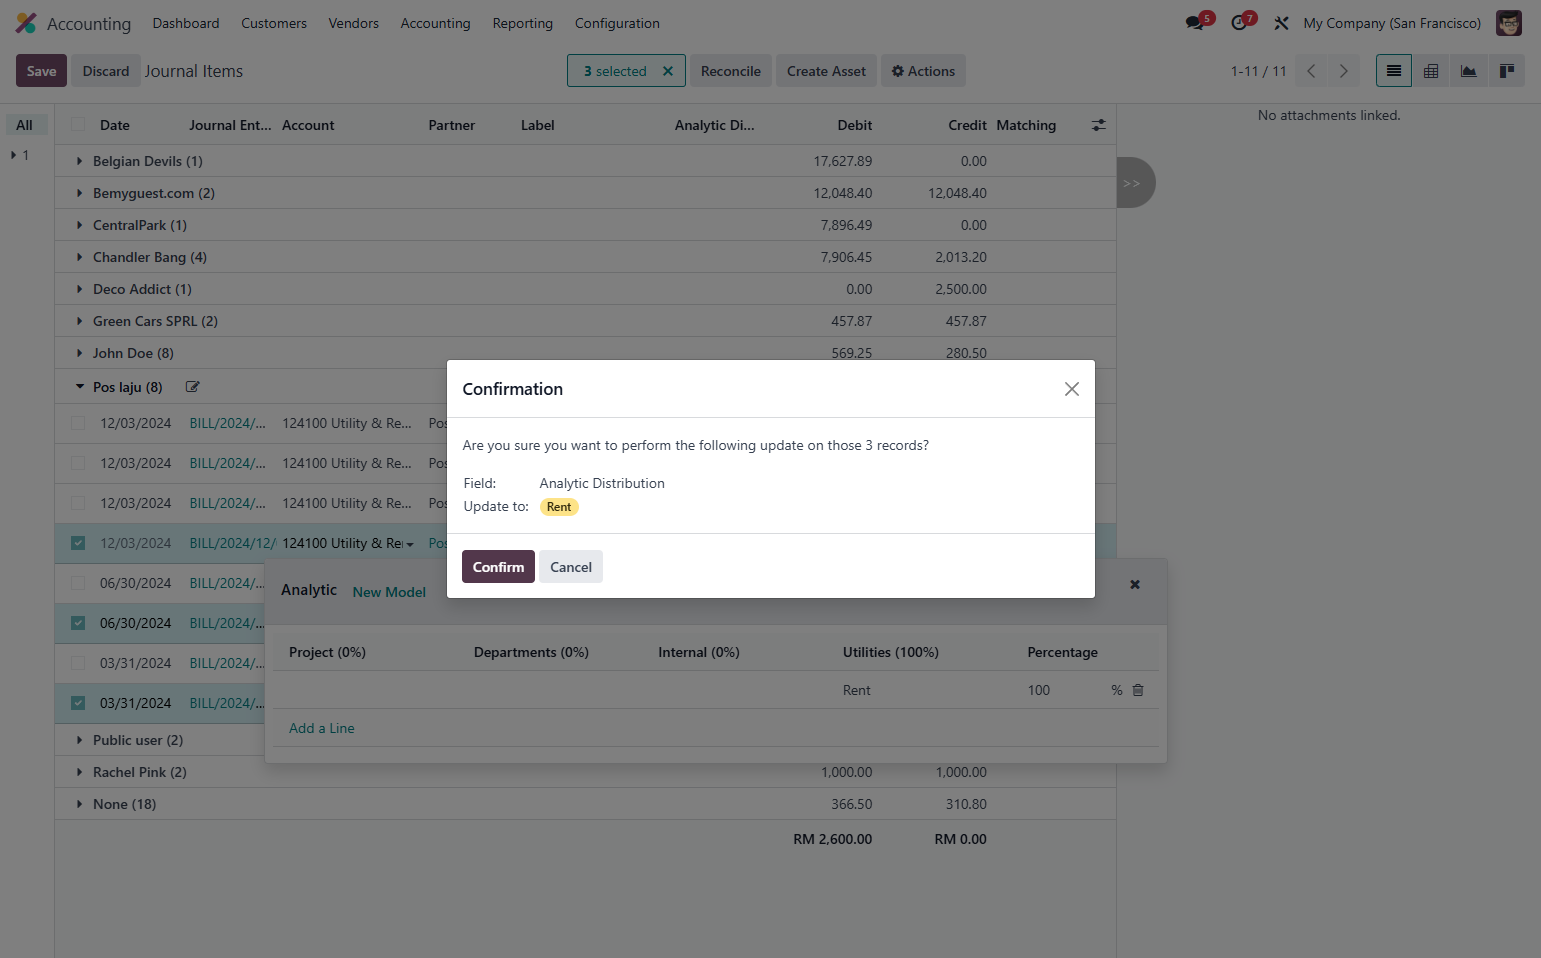1541x958 pixels.
Task: Uncheck the selected 12/03/2024 row checkbox
Action: (x=78, y=543)
